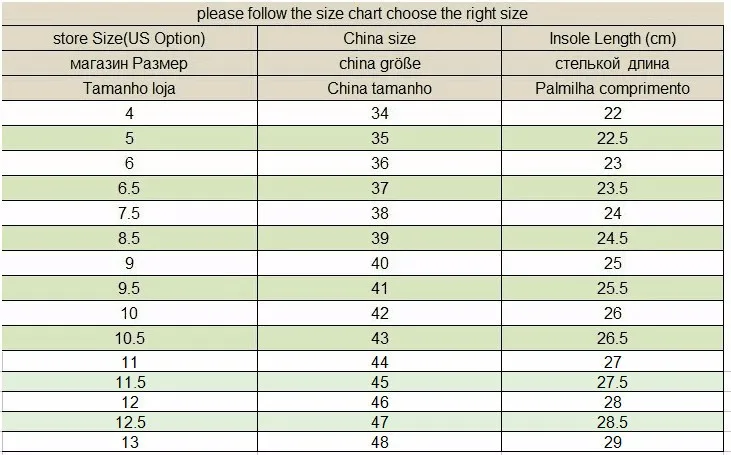731x455 pixels.
Task: Select the 'store Size(US Option)' header
Action: point(129,39)
